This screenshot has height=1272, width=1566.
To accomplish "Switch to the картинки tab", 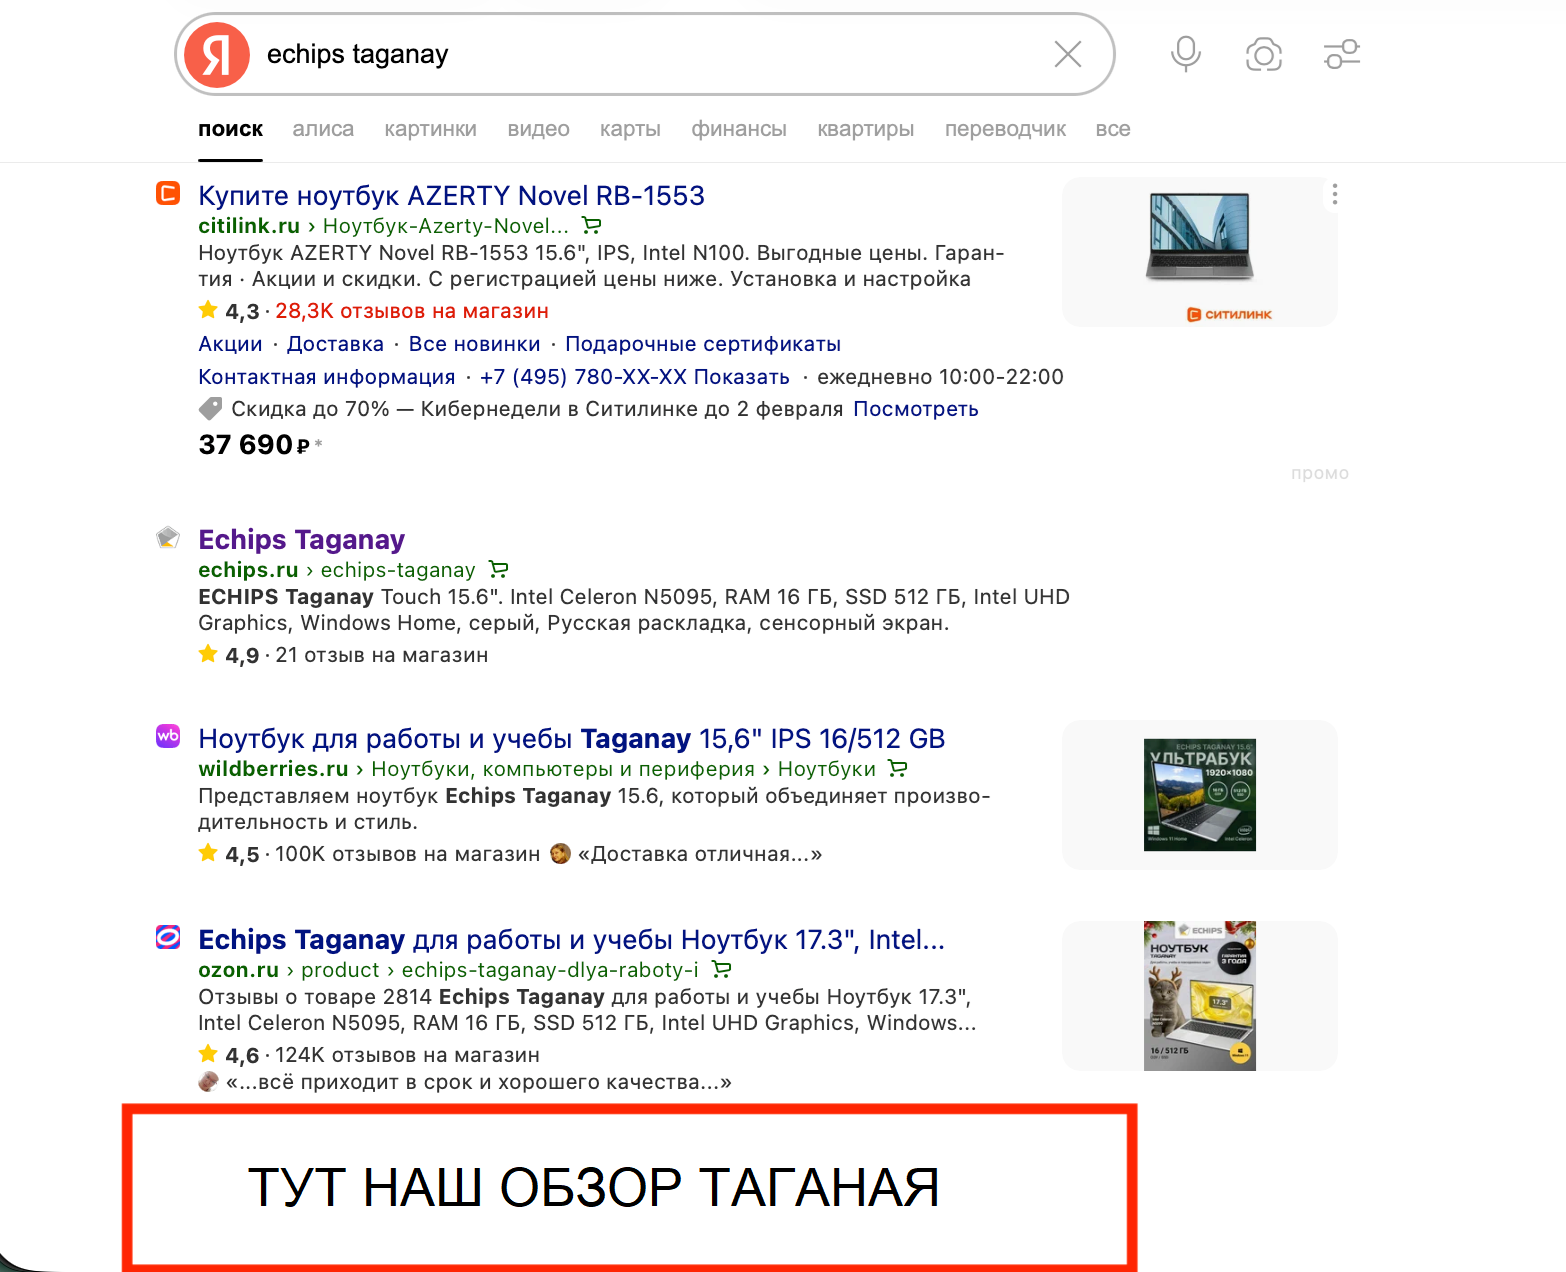I will pos(430,129).
